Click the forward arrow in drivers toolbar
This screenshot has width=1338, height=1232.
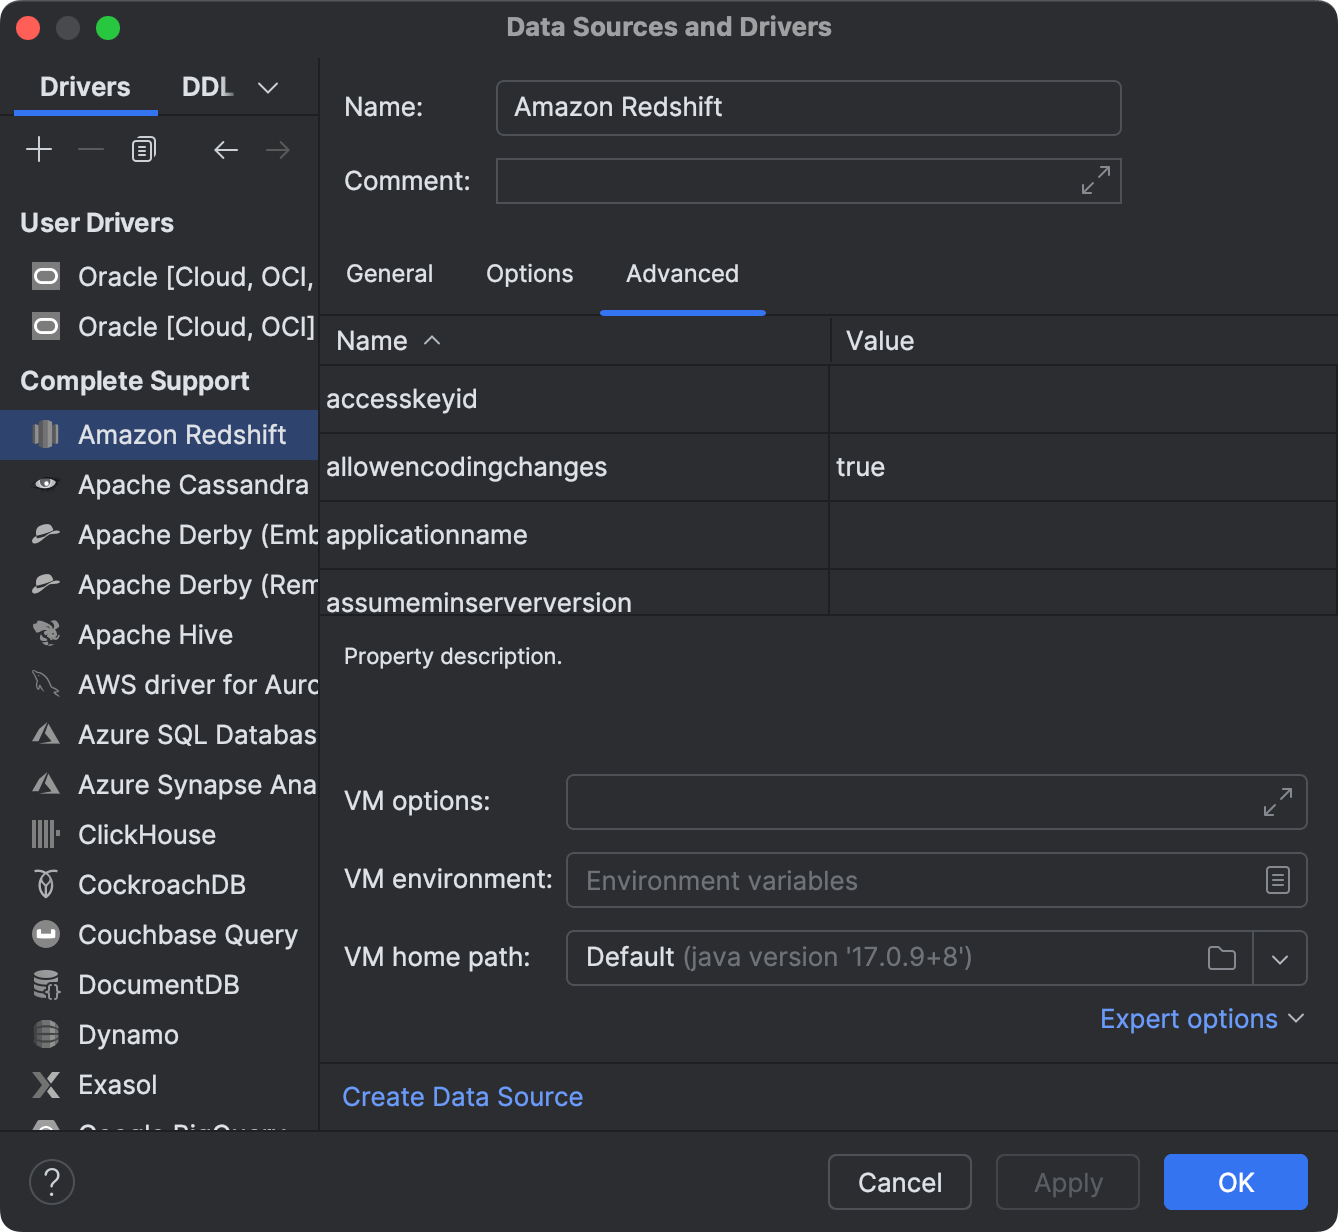[x=278, y=150]
